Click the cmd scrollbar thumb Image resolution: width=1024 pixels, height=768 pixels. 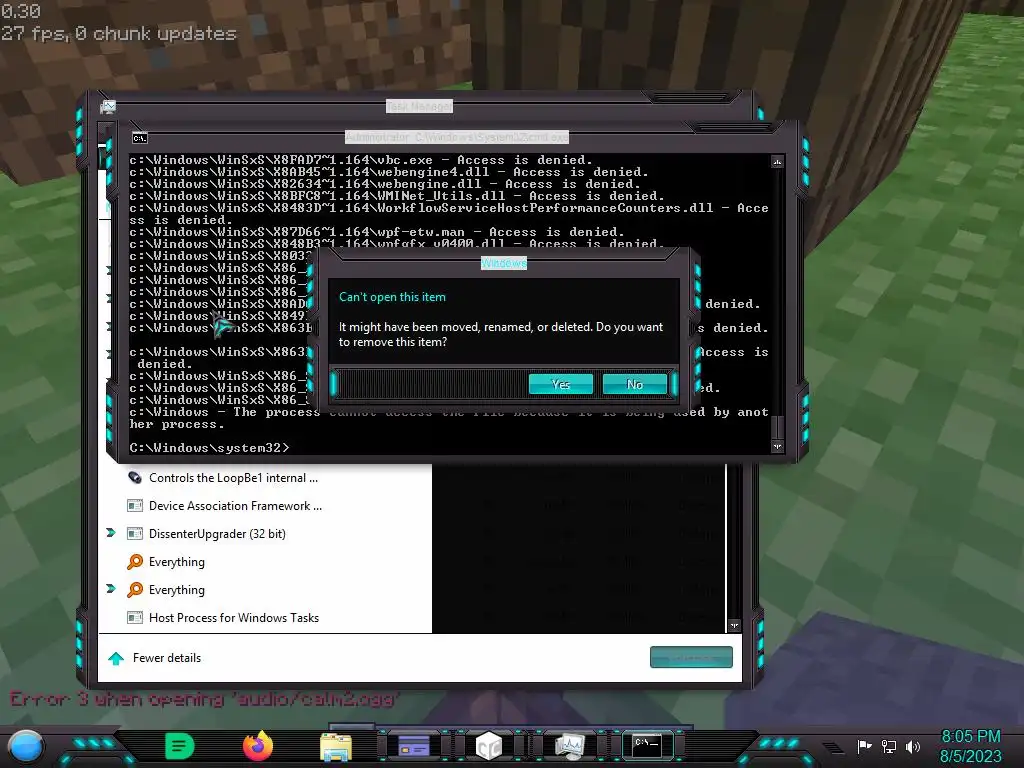(777, 427)
